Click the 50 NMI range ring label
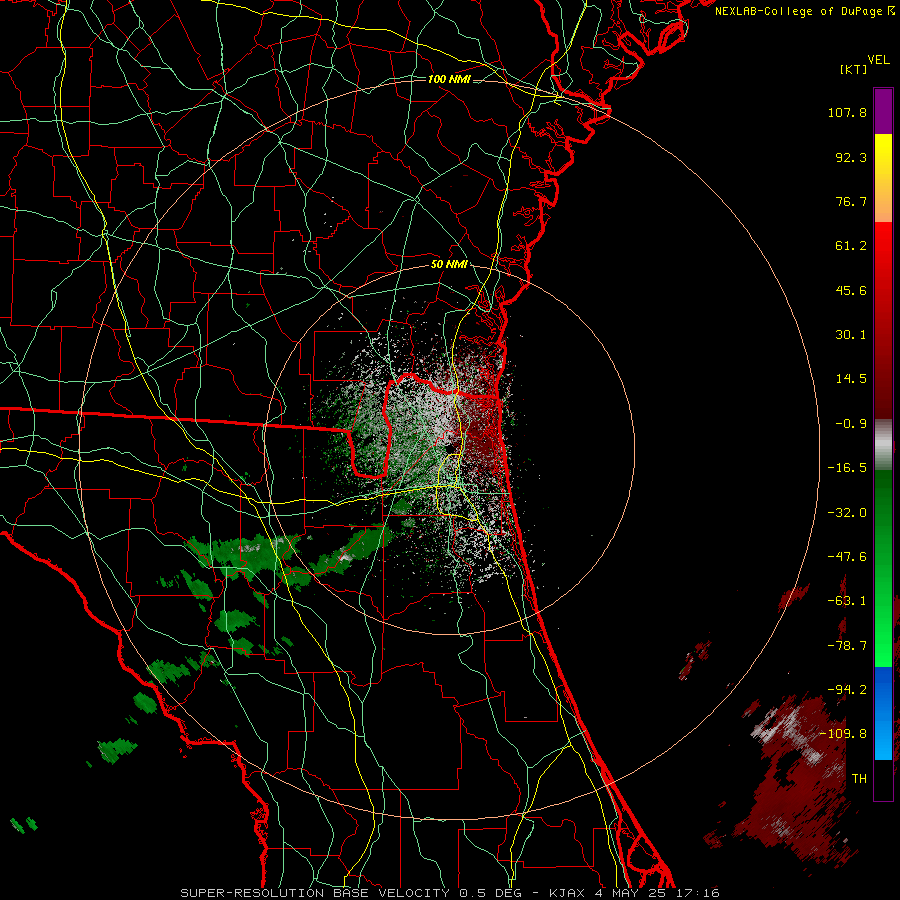The height and width of the screenshot is (900, 900). point(449,265)
